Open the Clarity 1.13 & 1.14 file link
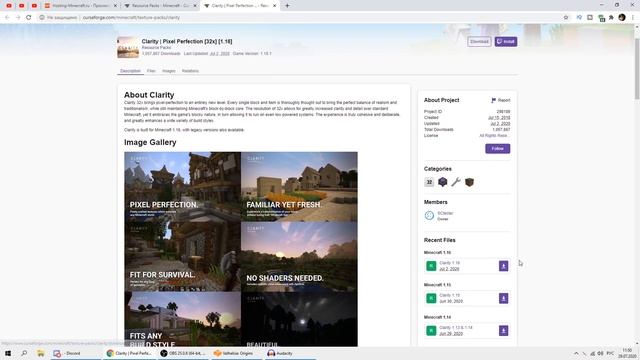This screenshot has height=360, width=640. click(456, 328)
